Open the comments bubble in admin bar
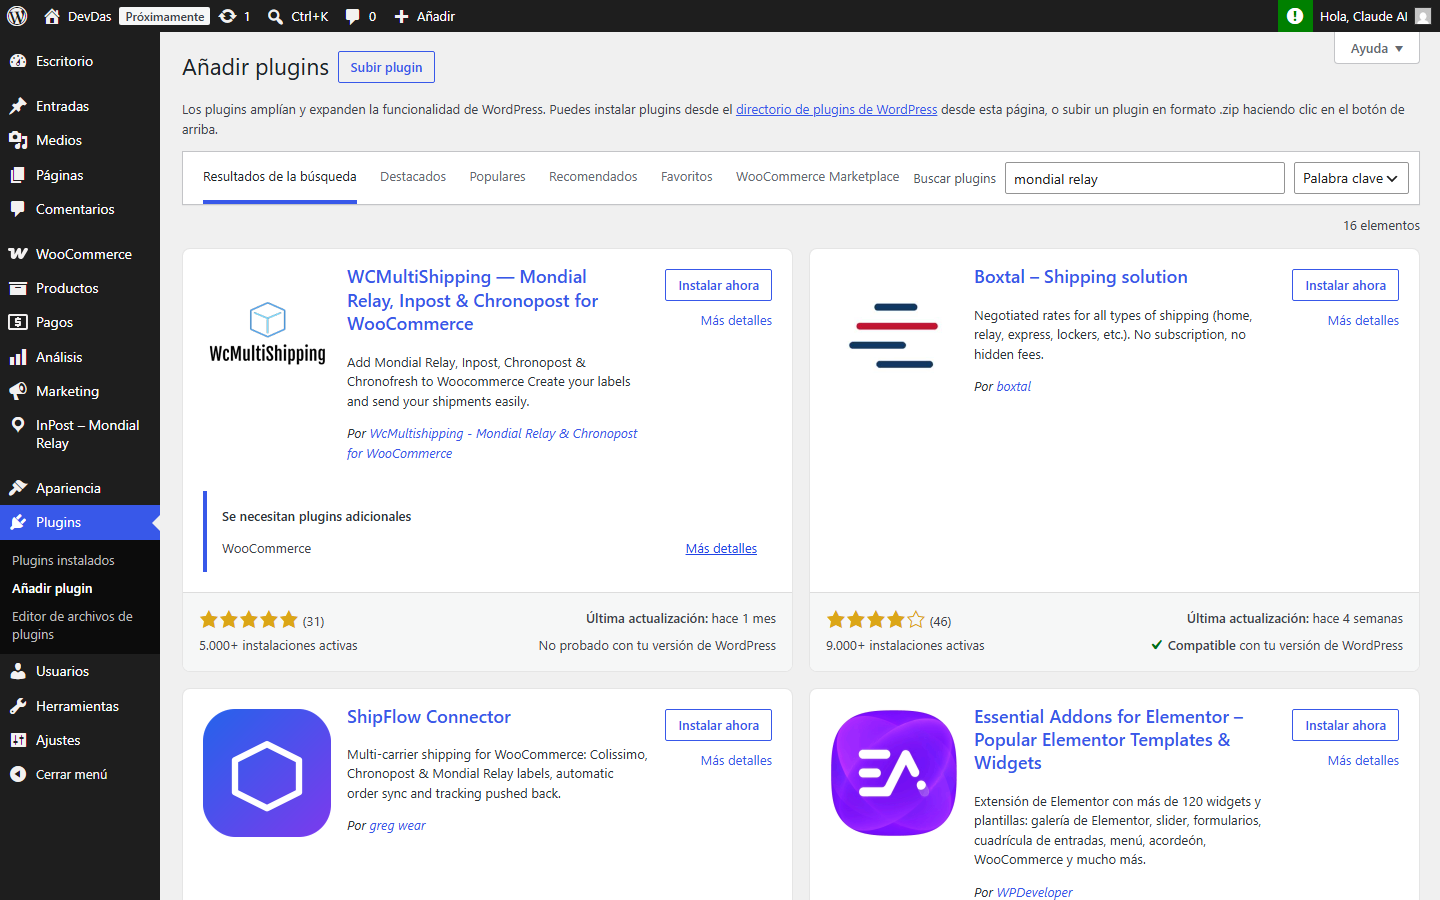The width and height of the screenshot is (1440, 900). (352, 16)
